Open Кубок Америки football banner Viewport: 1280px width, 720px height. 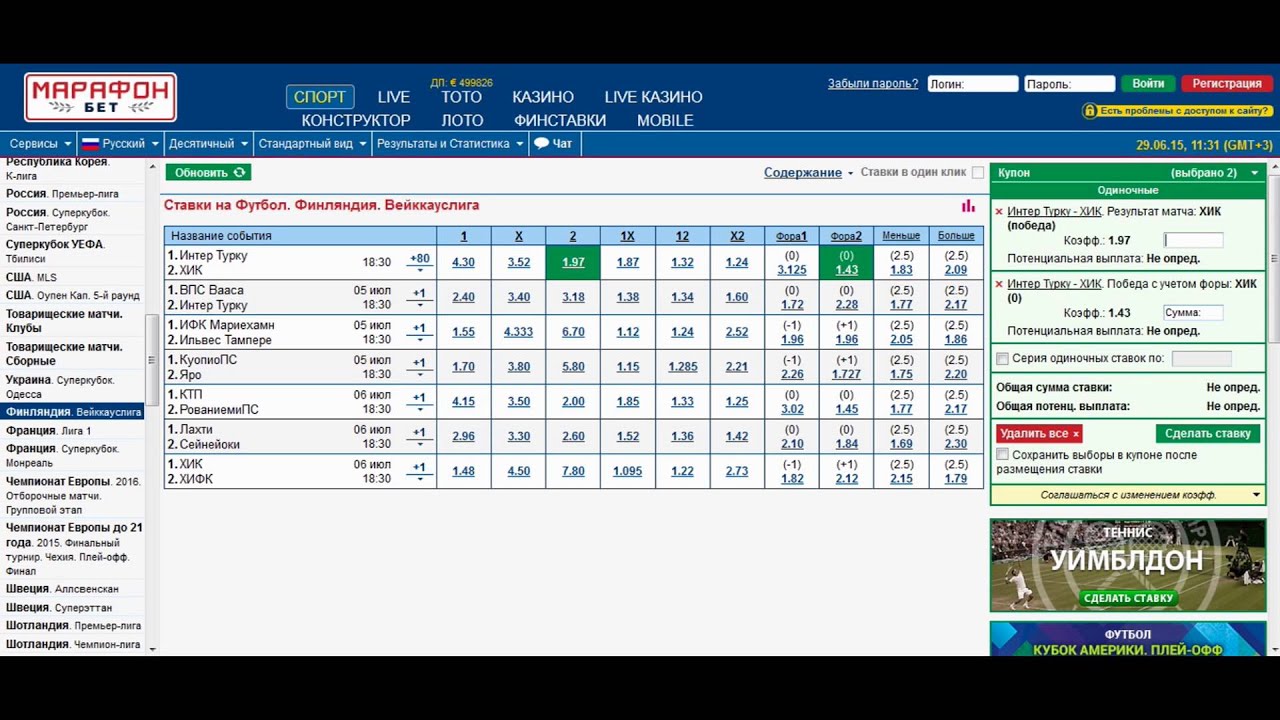[x=1128, y=639]
